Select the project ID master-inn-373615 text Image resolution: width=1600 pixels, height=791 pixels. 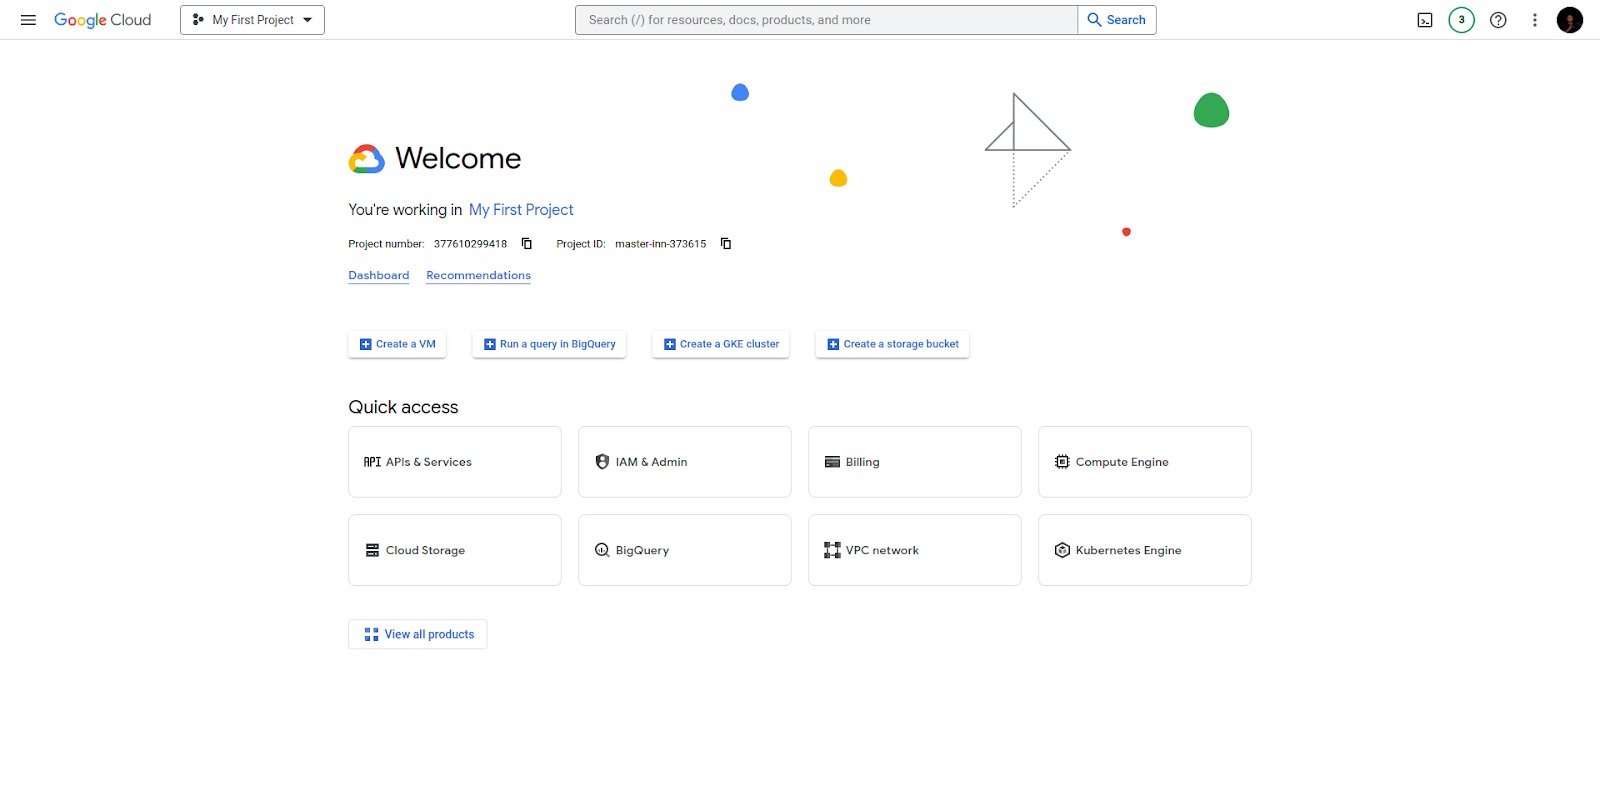pyautogui.click(x=660, y=244)
